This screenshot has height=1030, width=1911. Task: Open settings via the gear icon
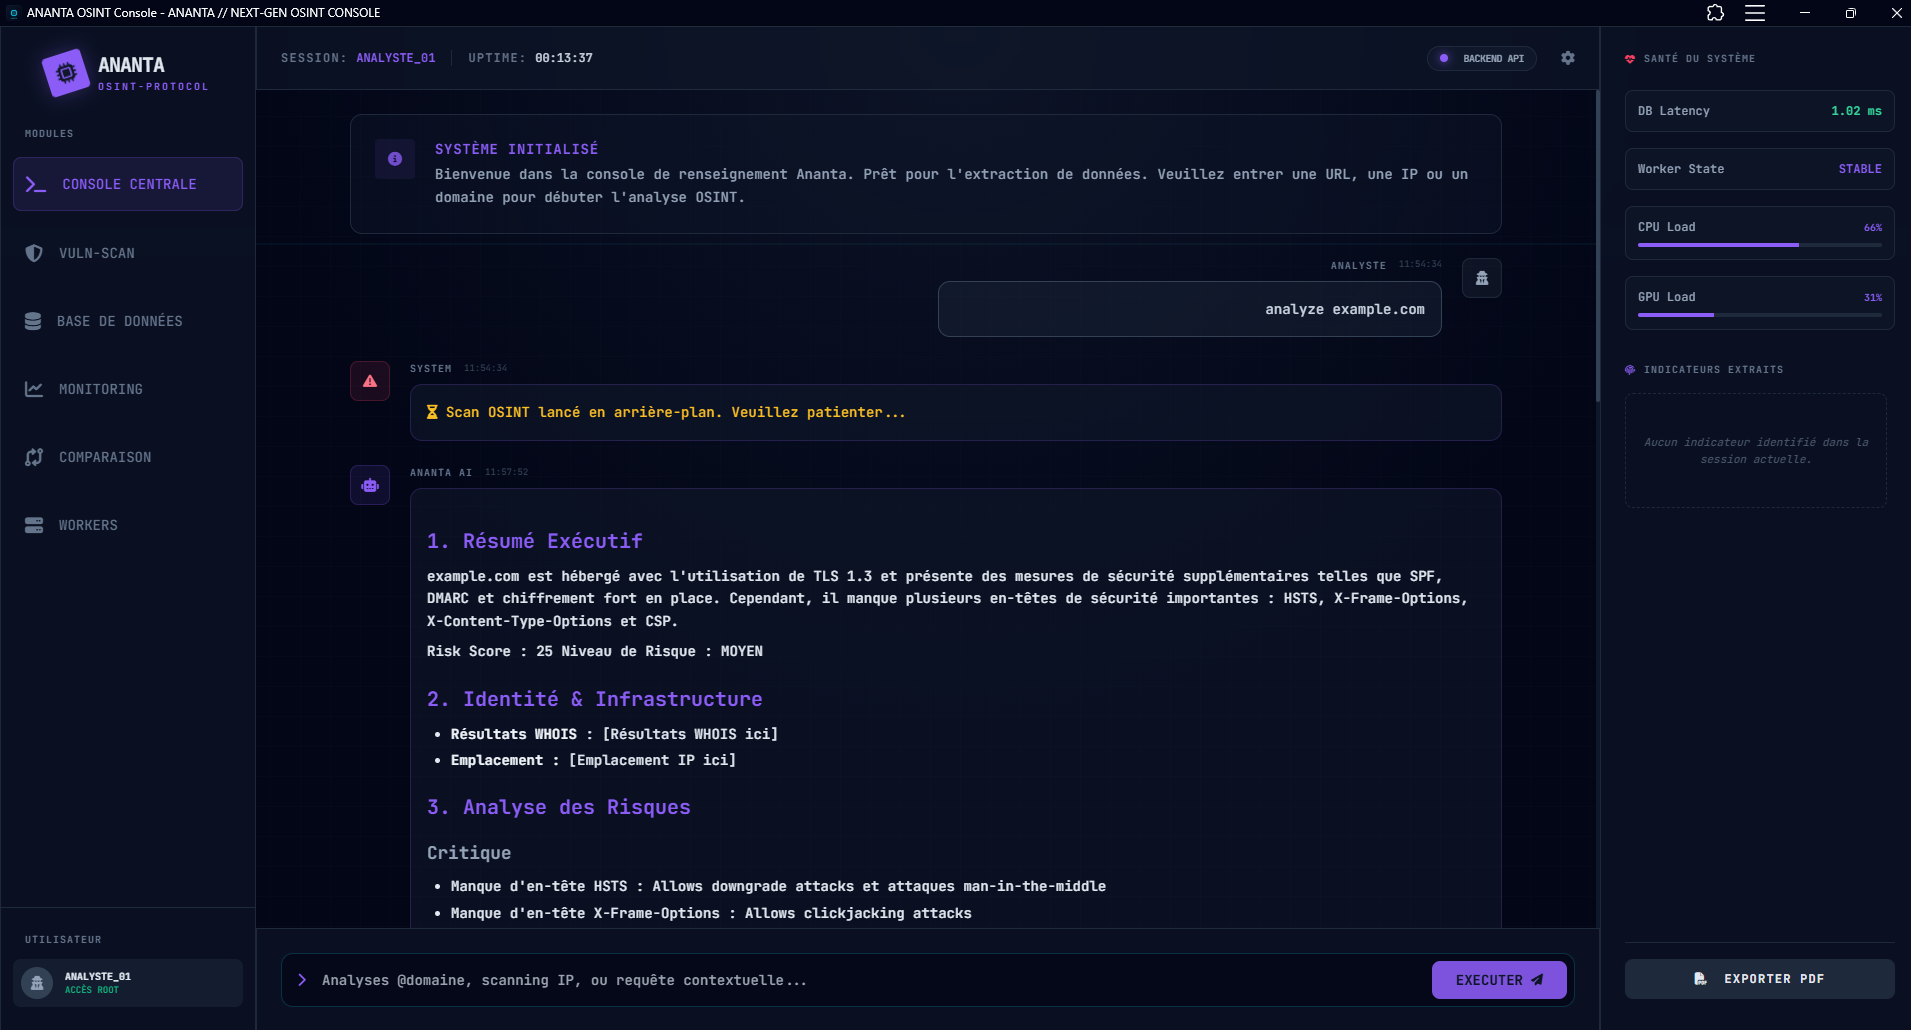(x=1568, y=58)
